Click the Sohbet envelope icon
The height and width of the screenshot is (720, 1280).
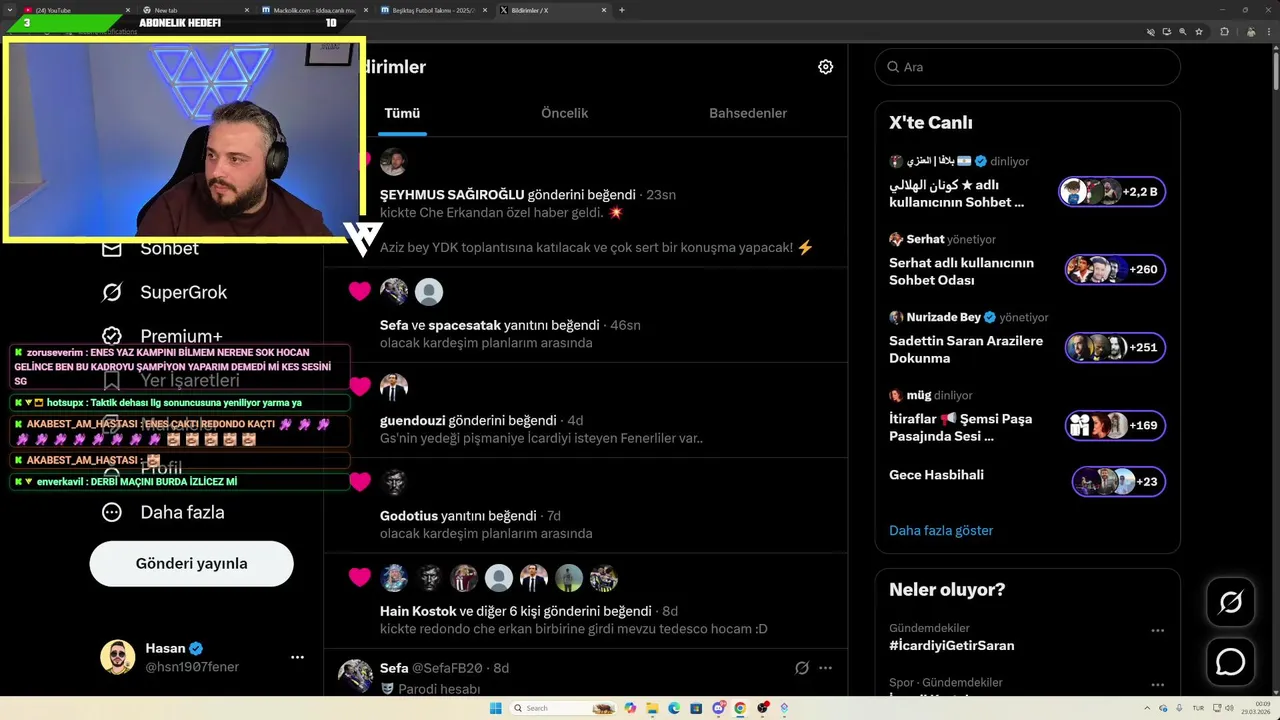pos(112,248)
